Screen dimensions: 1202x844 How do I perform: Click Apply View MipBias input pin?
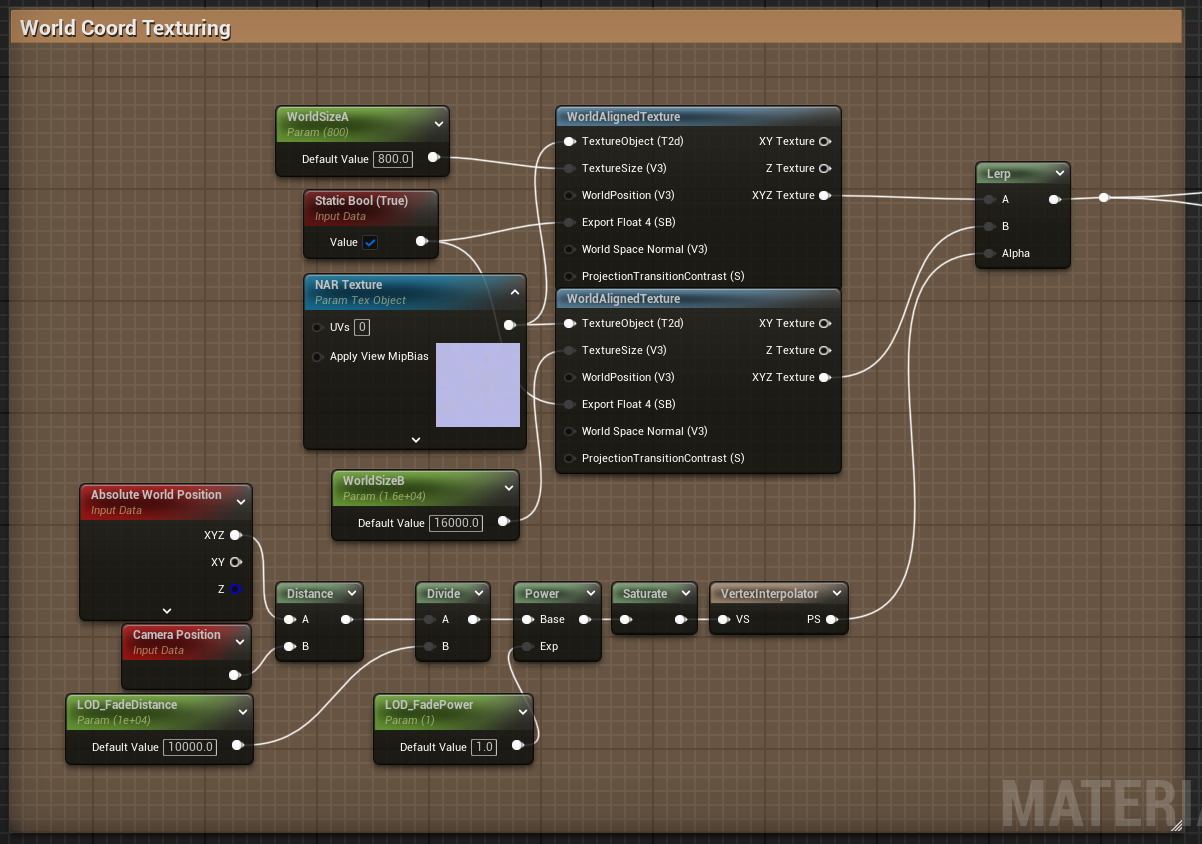tap(318, 356)
